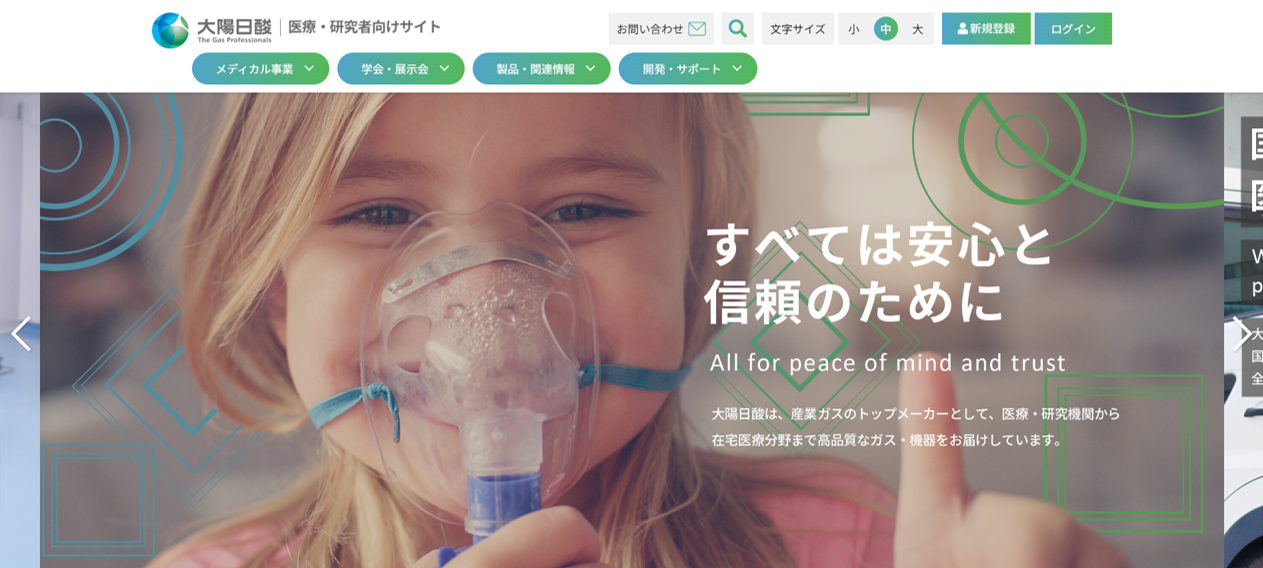
Task: Click the chevron on 開発・サポート
Action: 737,69
